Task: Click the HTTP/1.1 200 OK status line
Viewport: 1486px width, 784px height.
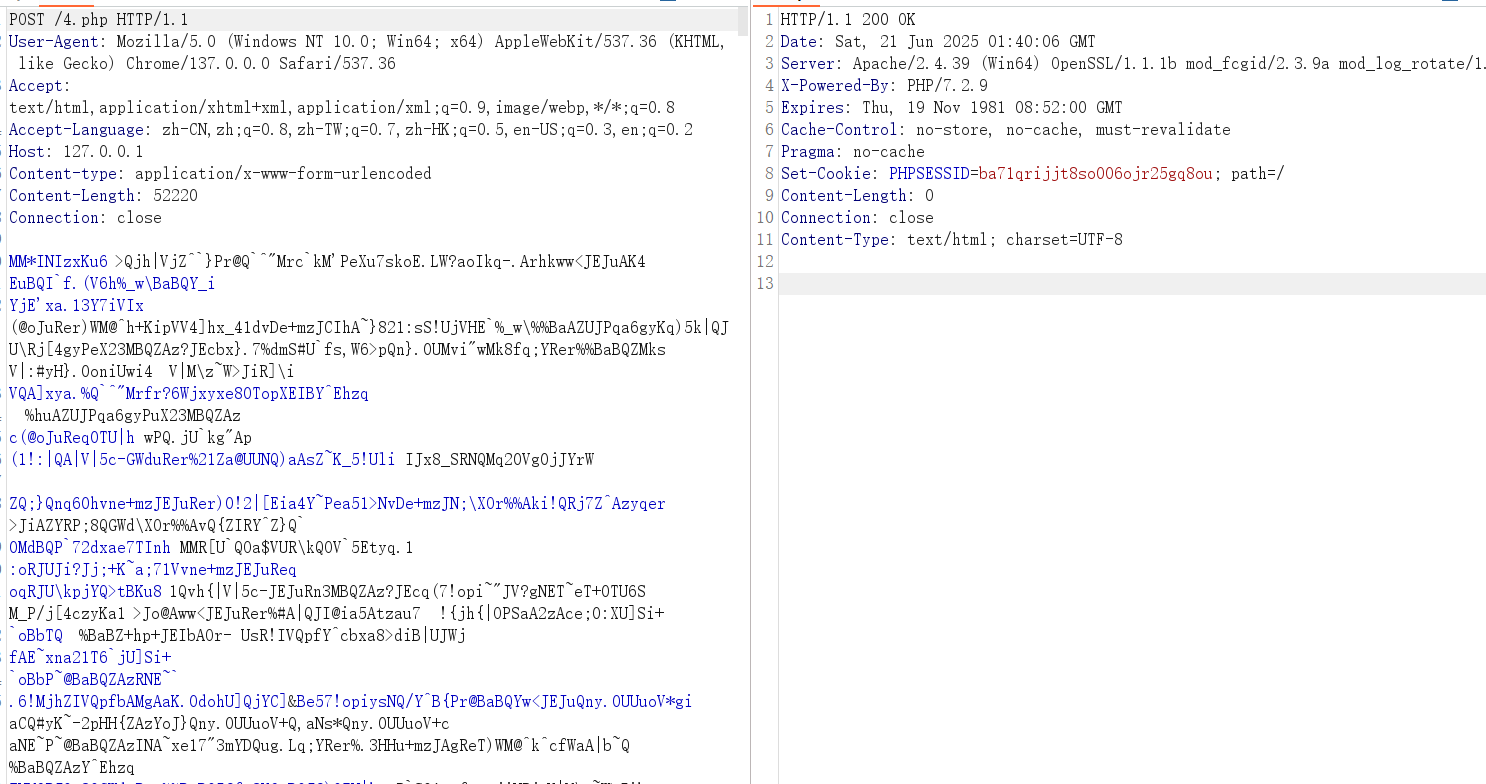Action: point(847,20)
